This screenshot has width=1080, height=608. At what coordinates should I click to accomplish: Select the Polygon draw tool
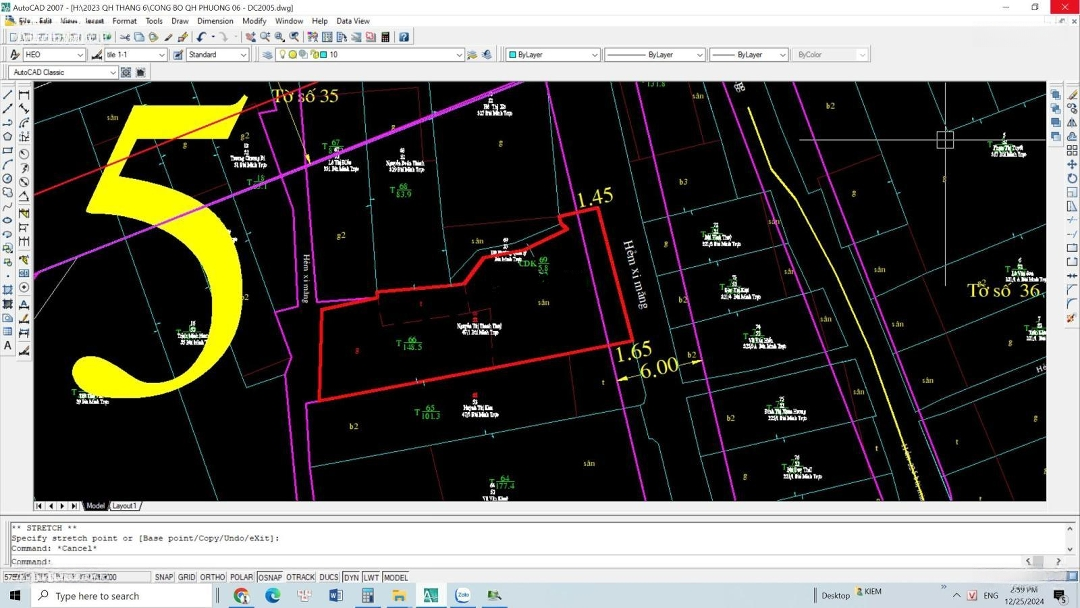pos(8,137)
